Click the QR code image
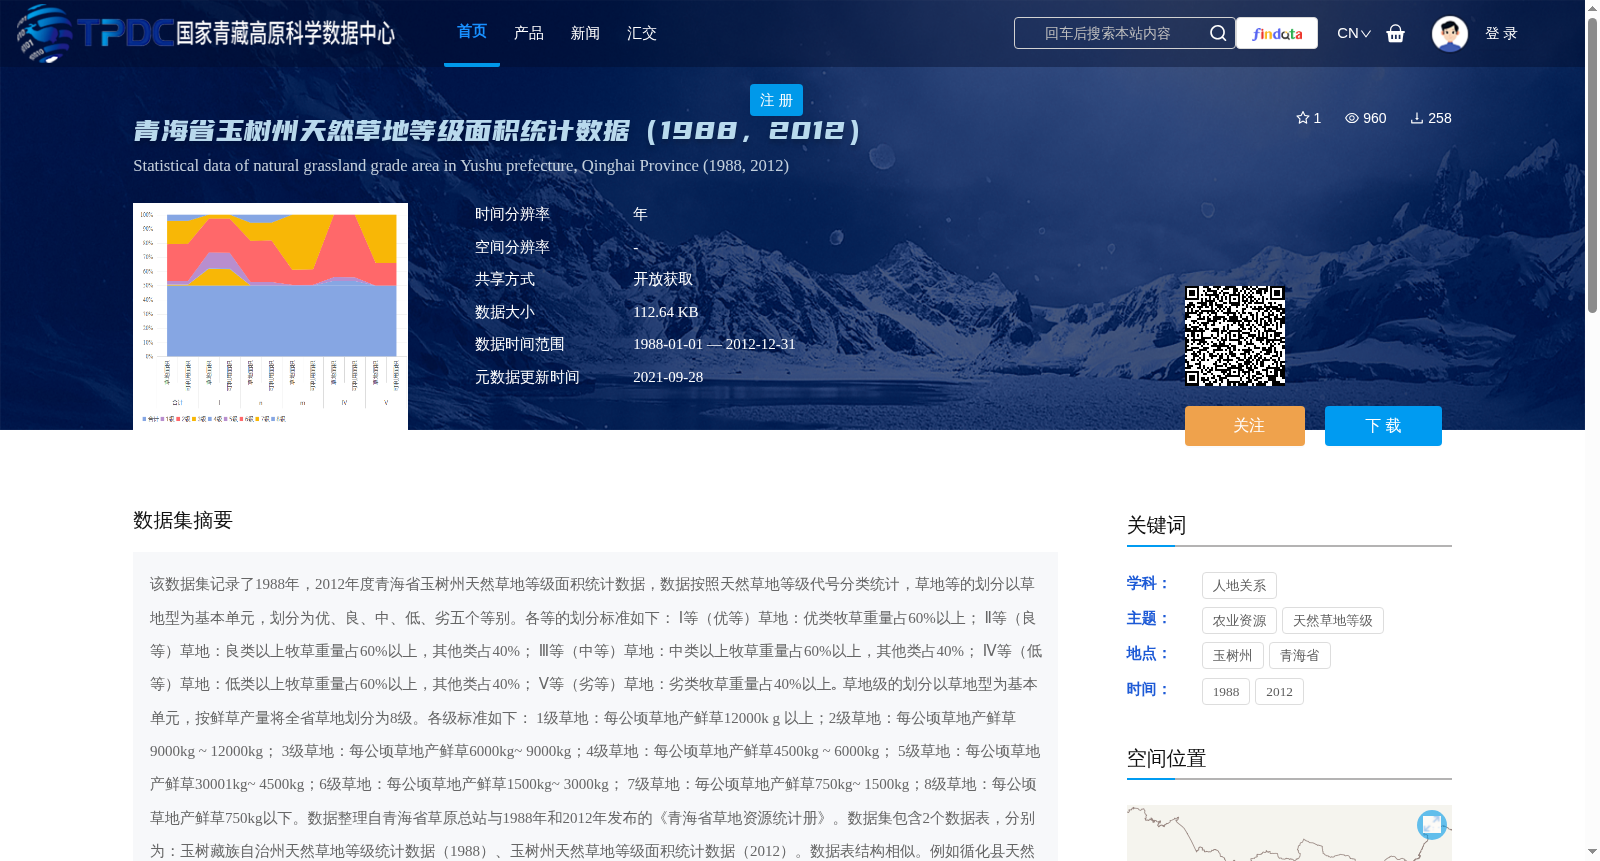1600x861 pixels. point(1235,336)
